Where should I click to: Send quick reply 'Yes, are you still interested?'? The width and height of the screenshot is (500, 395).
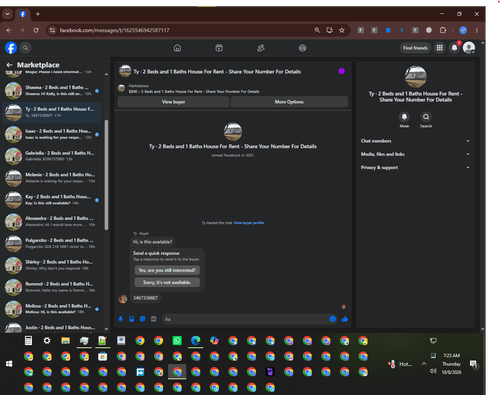coord(167,270)
